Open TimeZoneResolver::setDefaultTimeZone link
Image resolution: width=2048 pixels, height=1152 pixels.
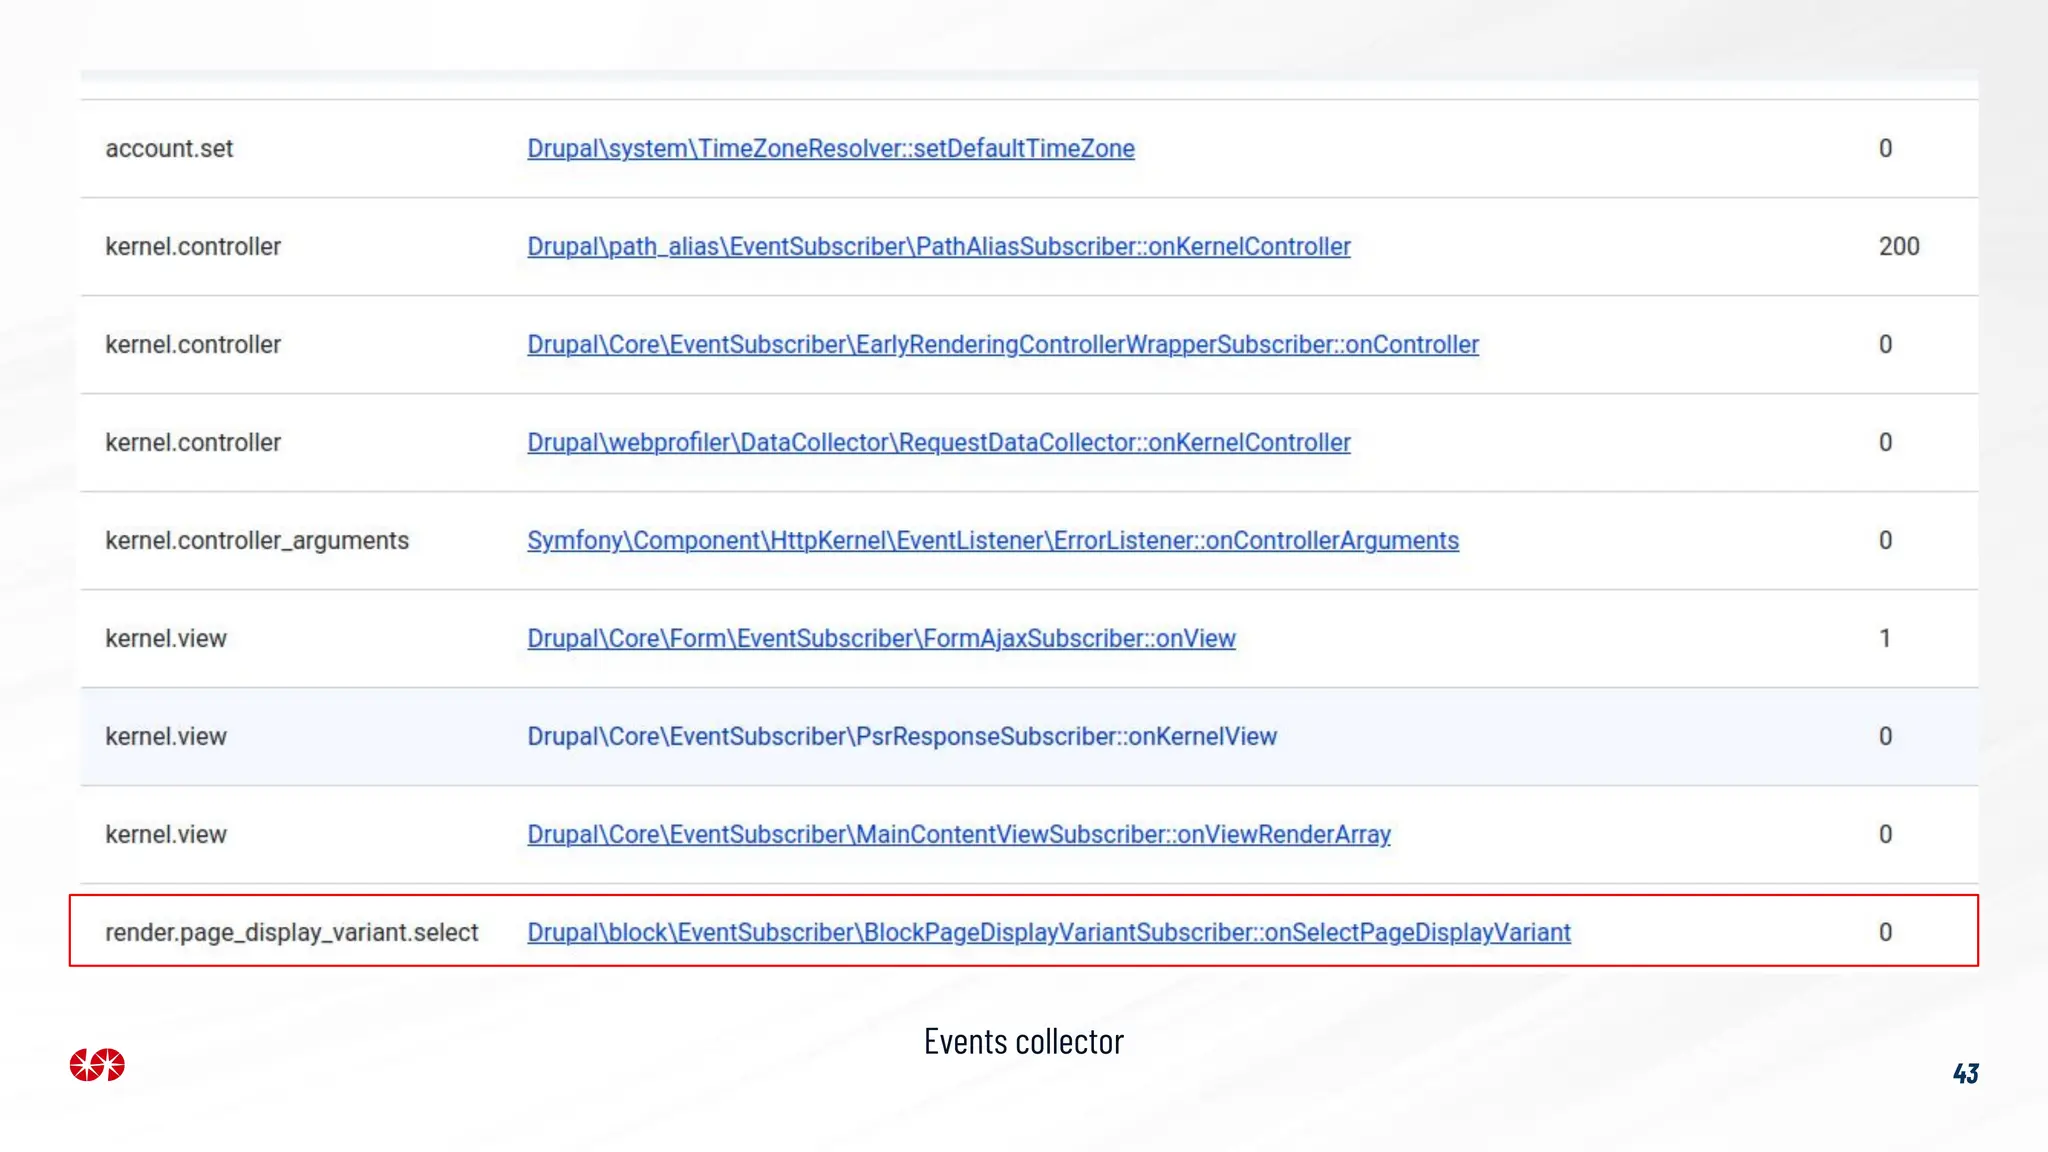pos(830,148)
